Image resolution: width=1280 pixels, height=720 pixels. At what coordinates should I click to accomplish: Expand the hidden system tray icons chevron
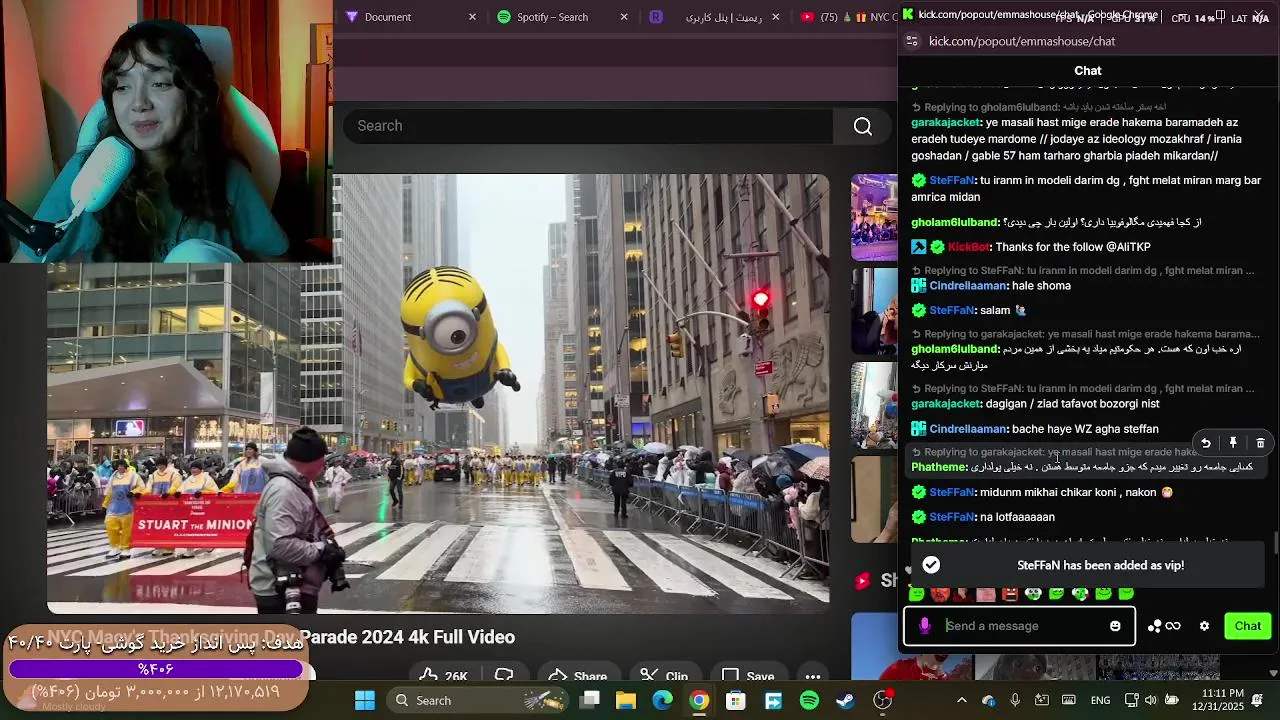click(962, 700)
